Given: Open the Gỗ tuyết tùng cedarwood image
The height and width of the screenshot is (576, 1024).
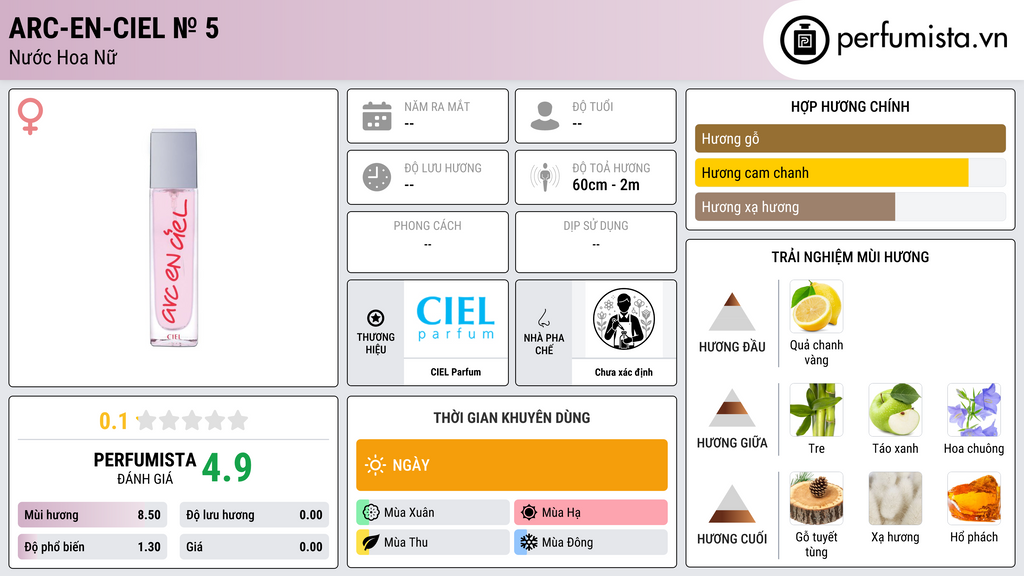Looking at the screenshot, I should [x=816, y=498].
